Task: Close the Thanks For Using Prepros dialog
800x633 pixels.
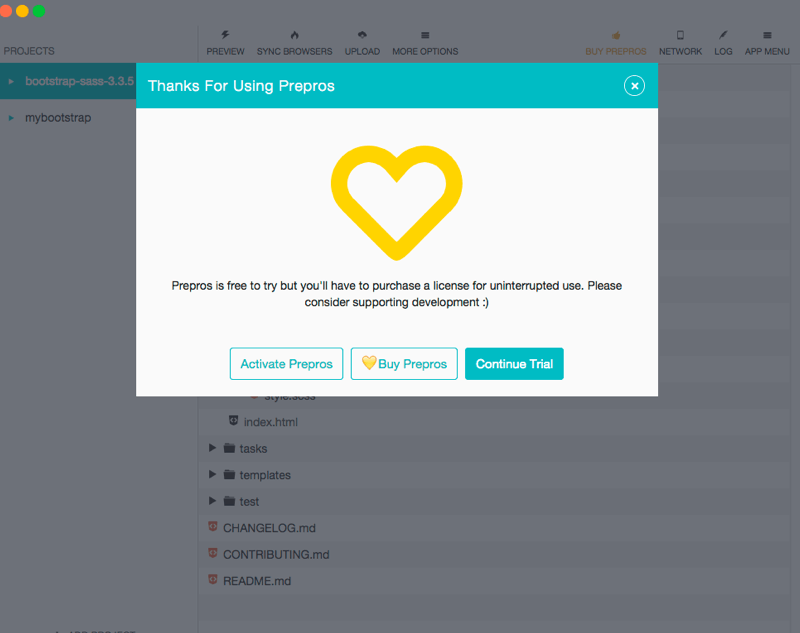Action: coord(634,86)
